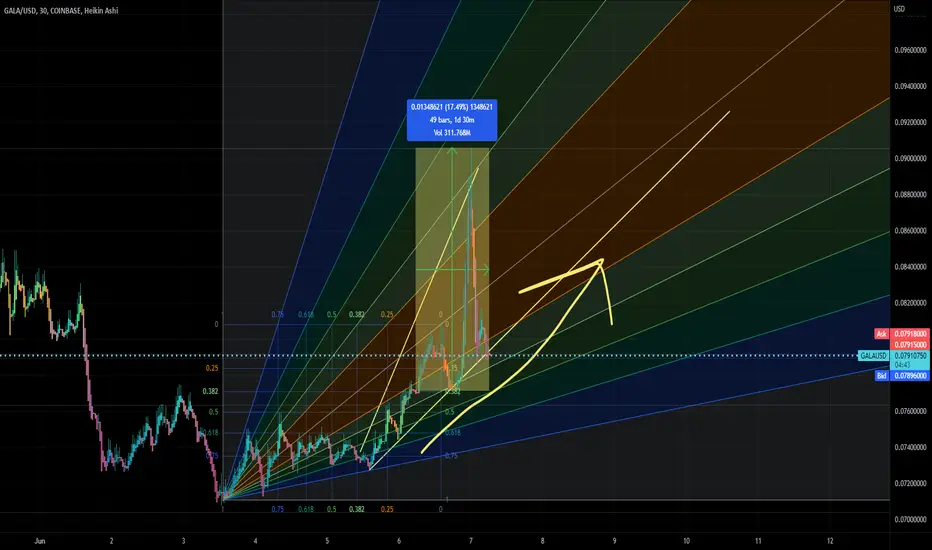The width and height of the screenshot is (932, 550).
Task: Click the blue dotted current price line
Action: pos(428,356)
